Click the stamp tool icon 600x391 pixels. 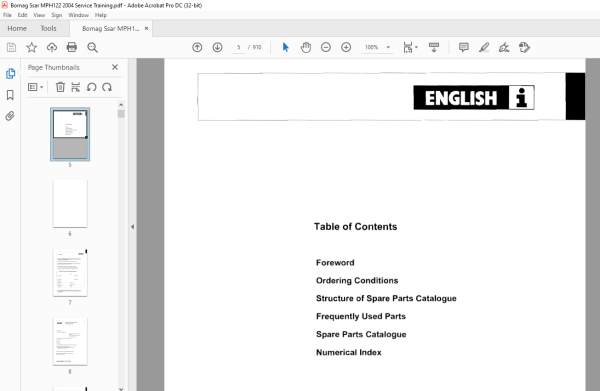(524, 47)
